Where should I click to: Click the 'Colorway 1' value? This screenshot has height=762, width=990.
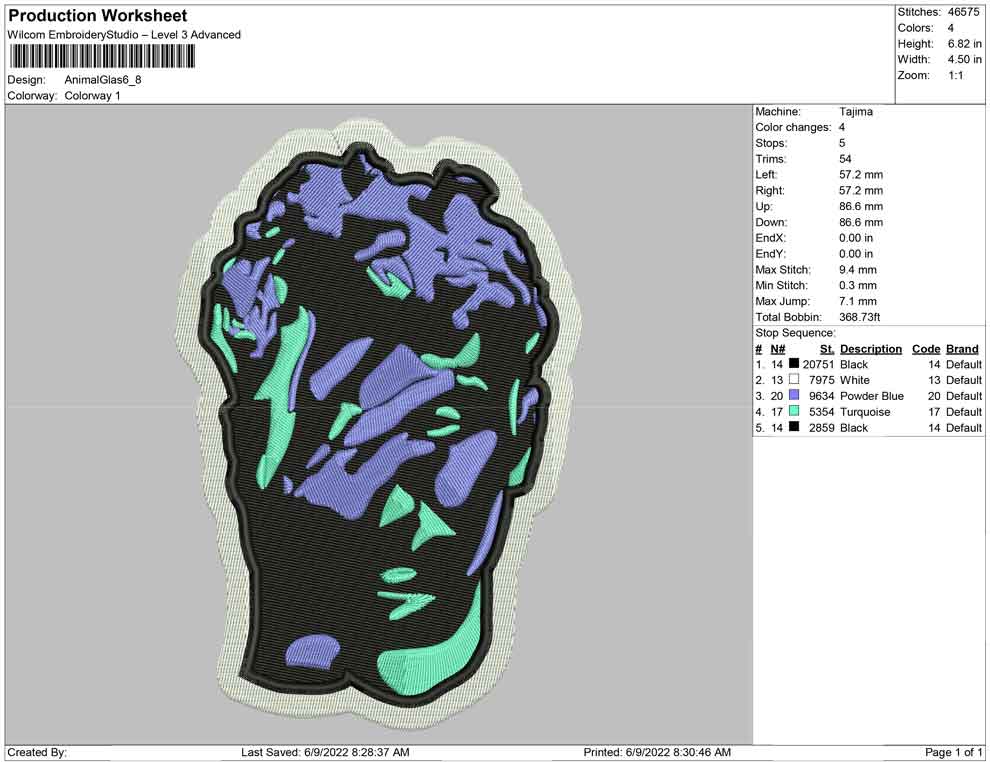click(x=92, y=96)
